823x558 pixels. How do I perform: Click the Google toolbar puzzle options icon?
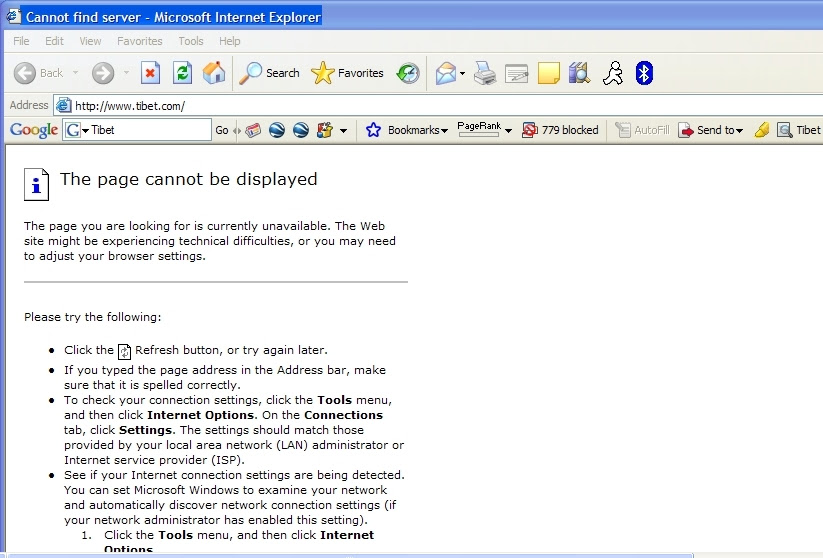point(325,130)
